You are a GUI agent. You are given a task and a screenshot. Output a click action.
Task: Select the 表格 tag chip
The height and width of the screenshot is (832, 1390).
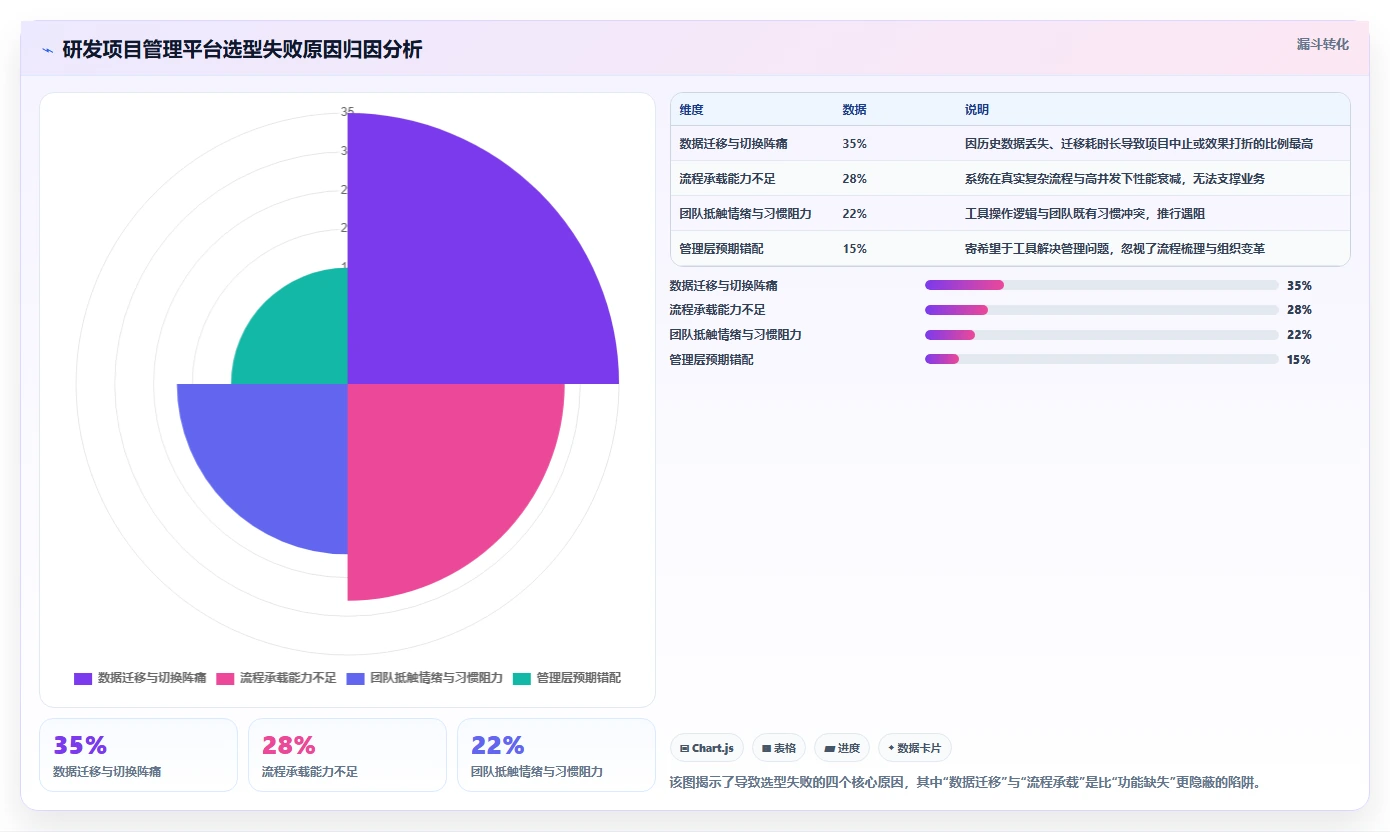click(779, 748)
